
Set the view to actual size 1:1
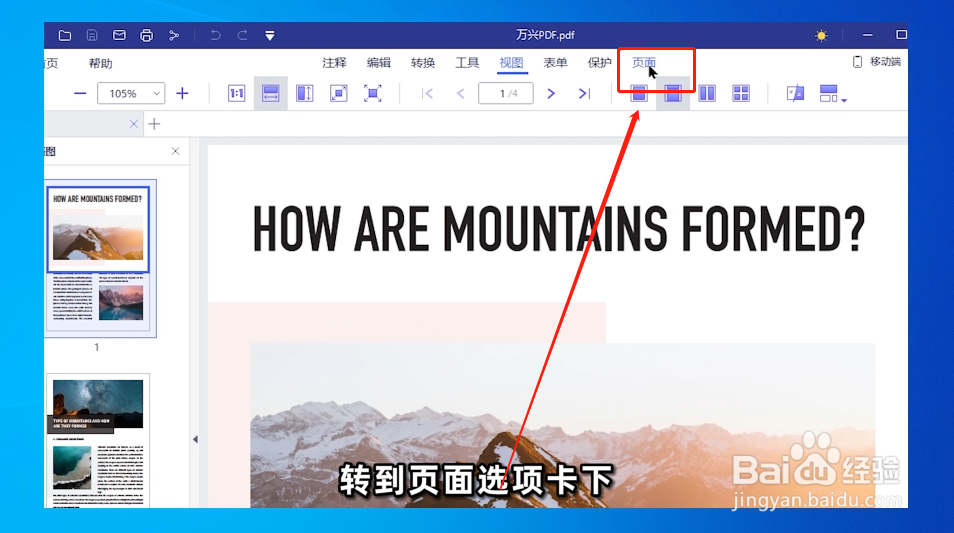237,94
